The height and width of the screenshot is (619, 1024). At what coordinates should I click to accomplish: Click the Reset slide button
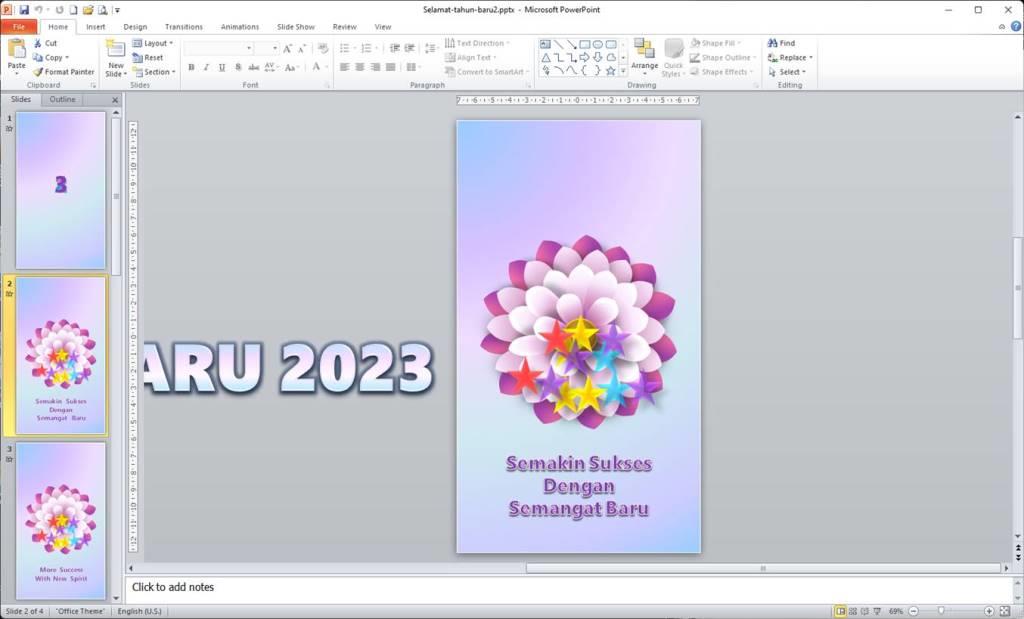pyautogui.click(x=148, y=58)
